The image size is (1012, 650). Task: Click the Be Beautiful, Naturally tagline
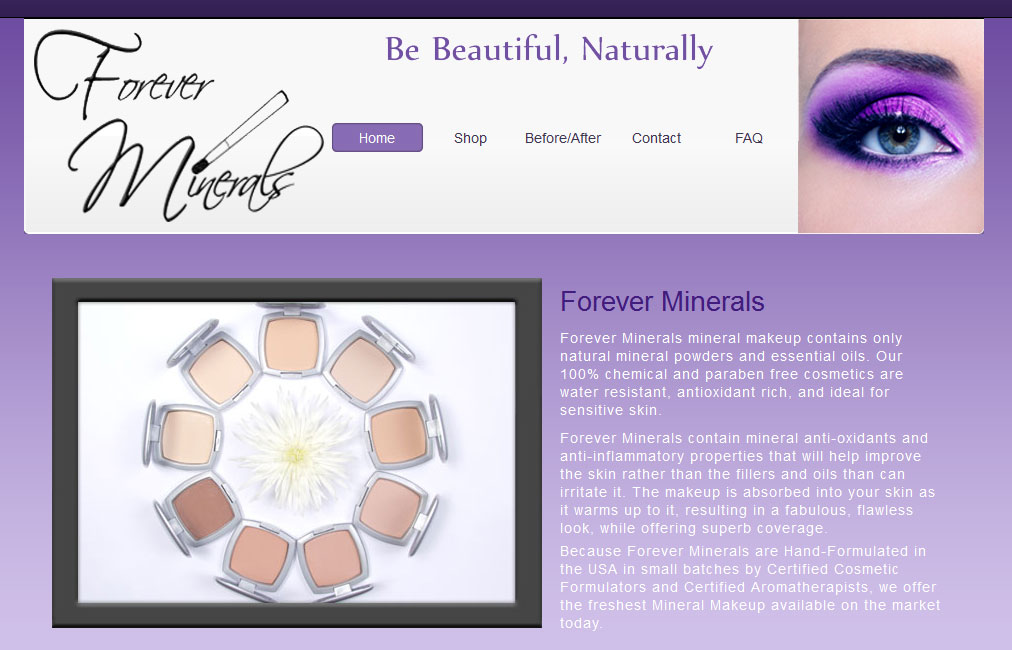click(x=549, y=50)
